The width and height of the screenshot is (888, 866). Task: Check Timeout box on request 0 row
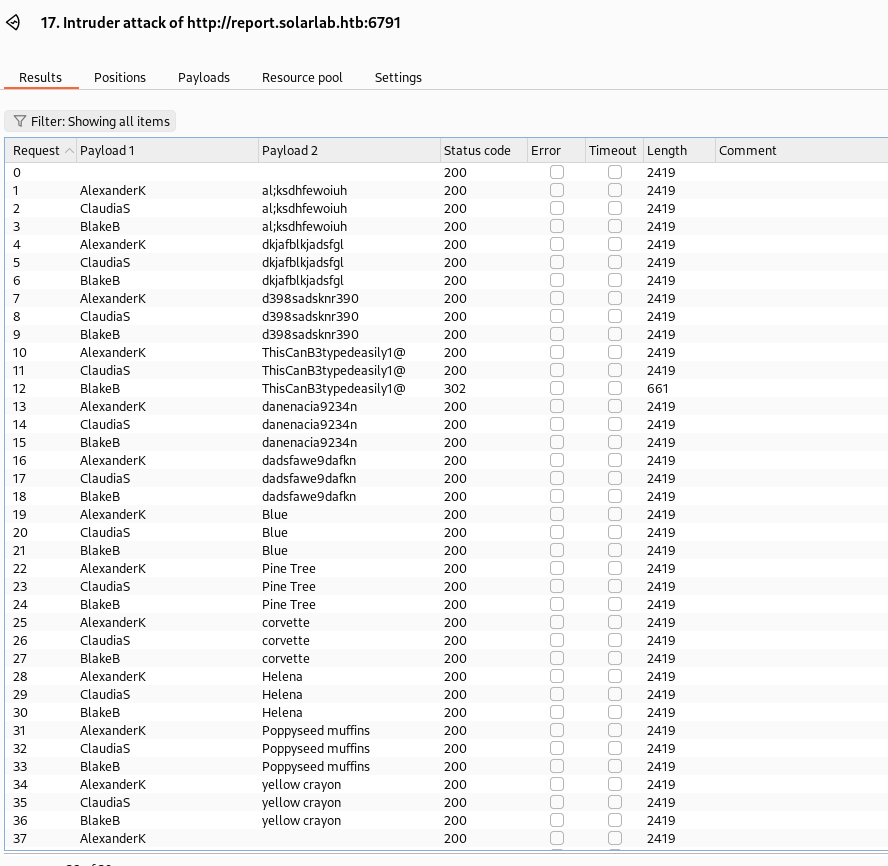click(x=615, y=172)
